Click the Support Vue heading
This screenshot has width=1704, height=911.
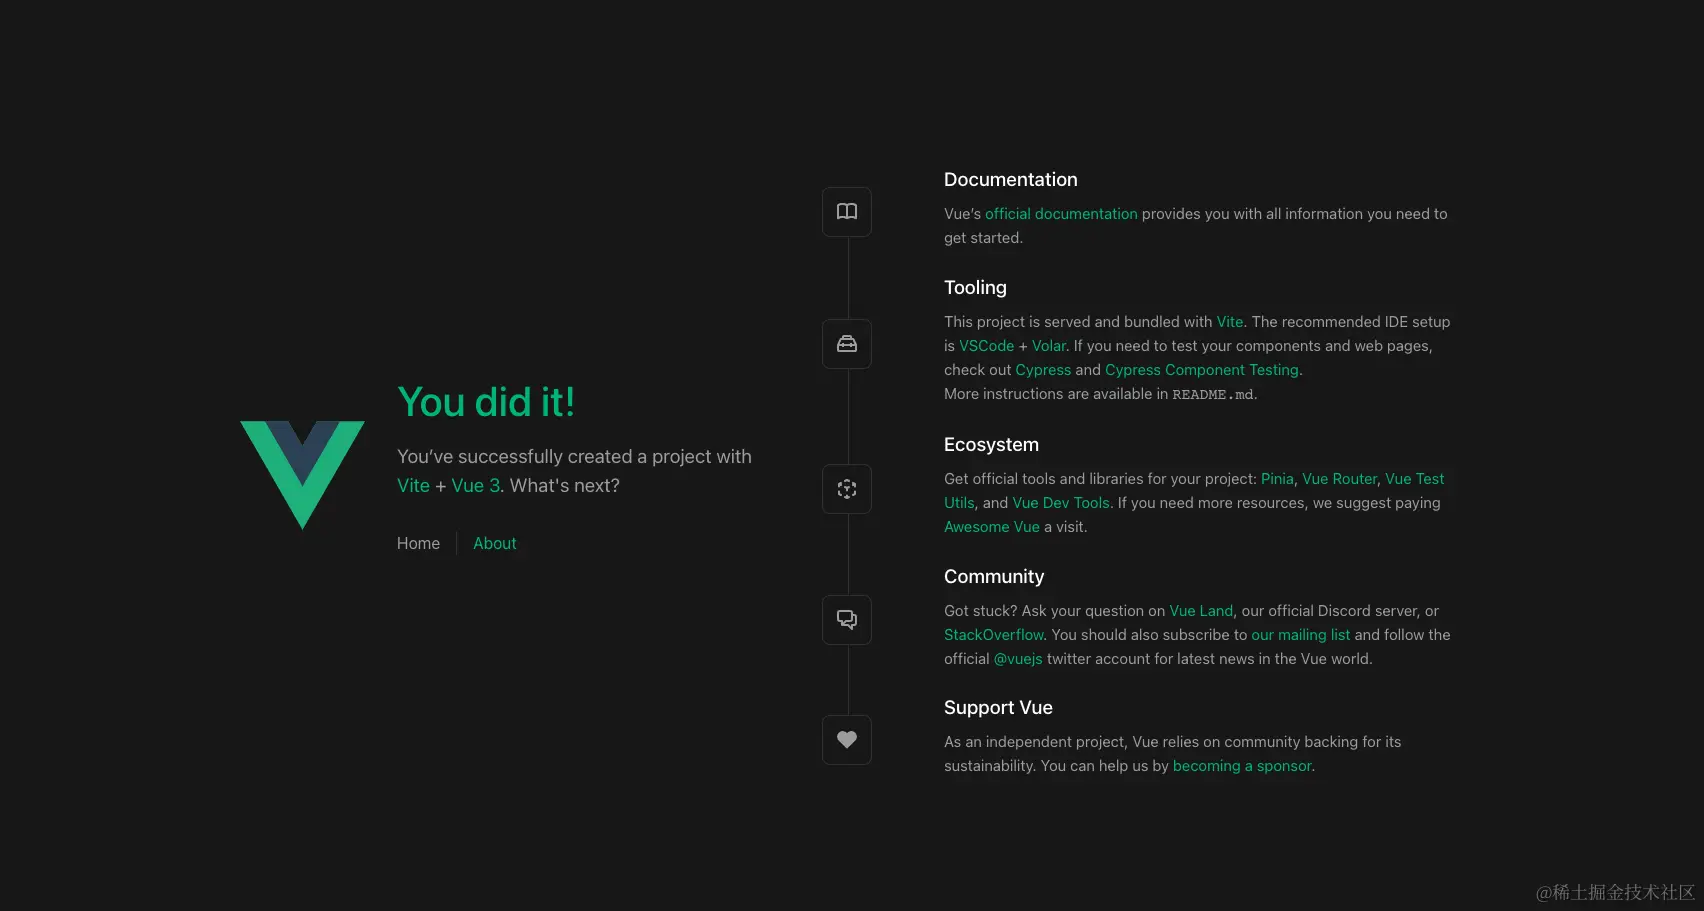(x=998, y=708)
